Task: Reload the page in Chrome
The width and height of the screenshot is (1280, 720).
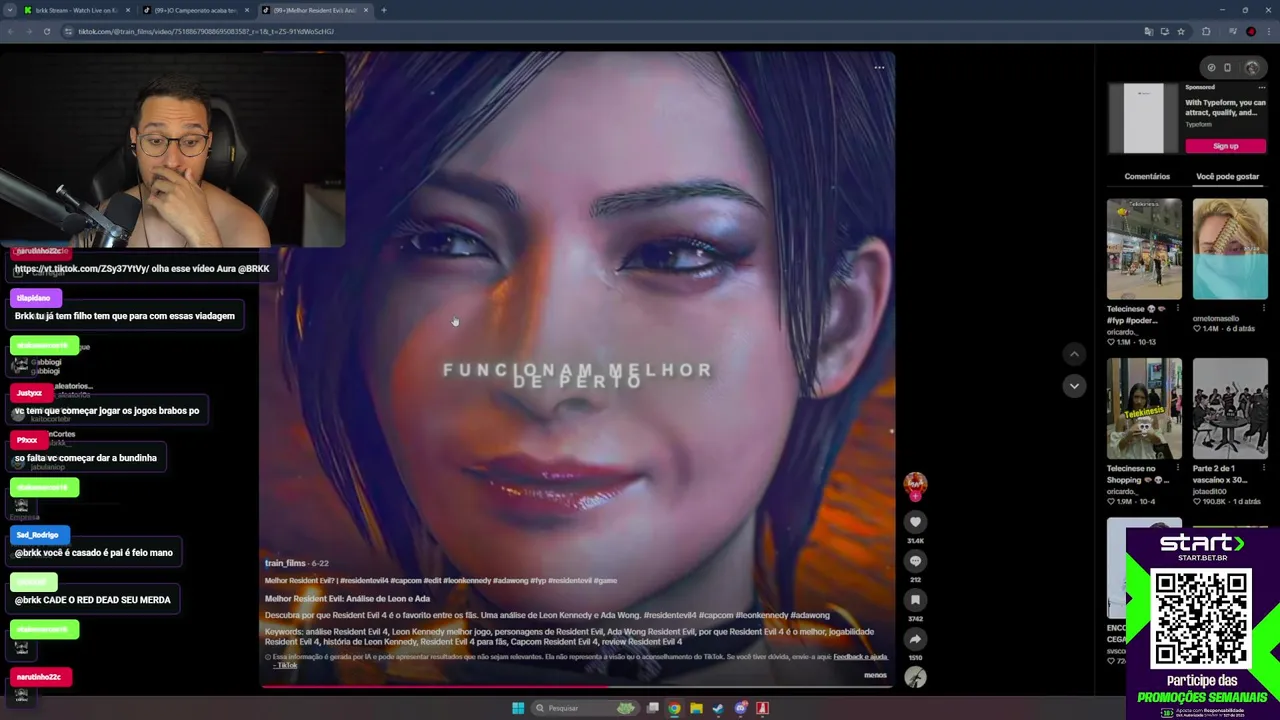Action: (46, 31)
